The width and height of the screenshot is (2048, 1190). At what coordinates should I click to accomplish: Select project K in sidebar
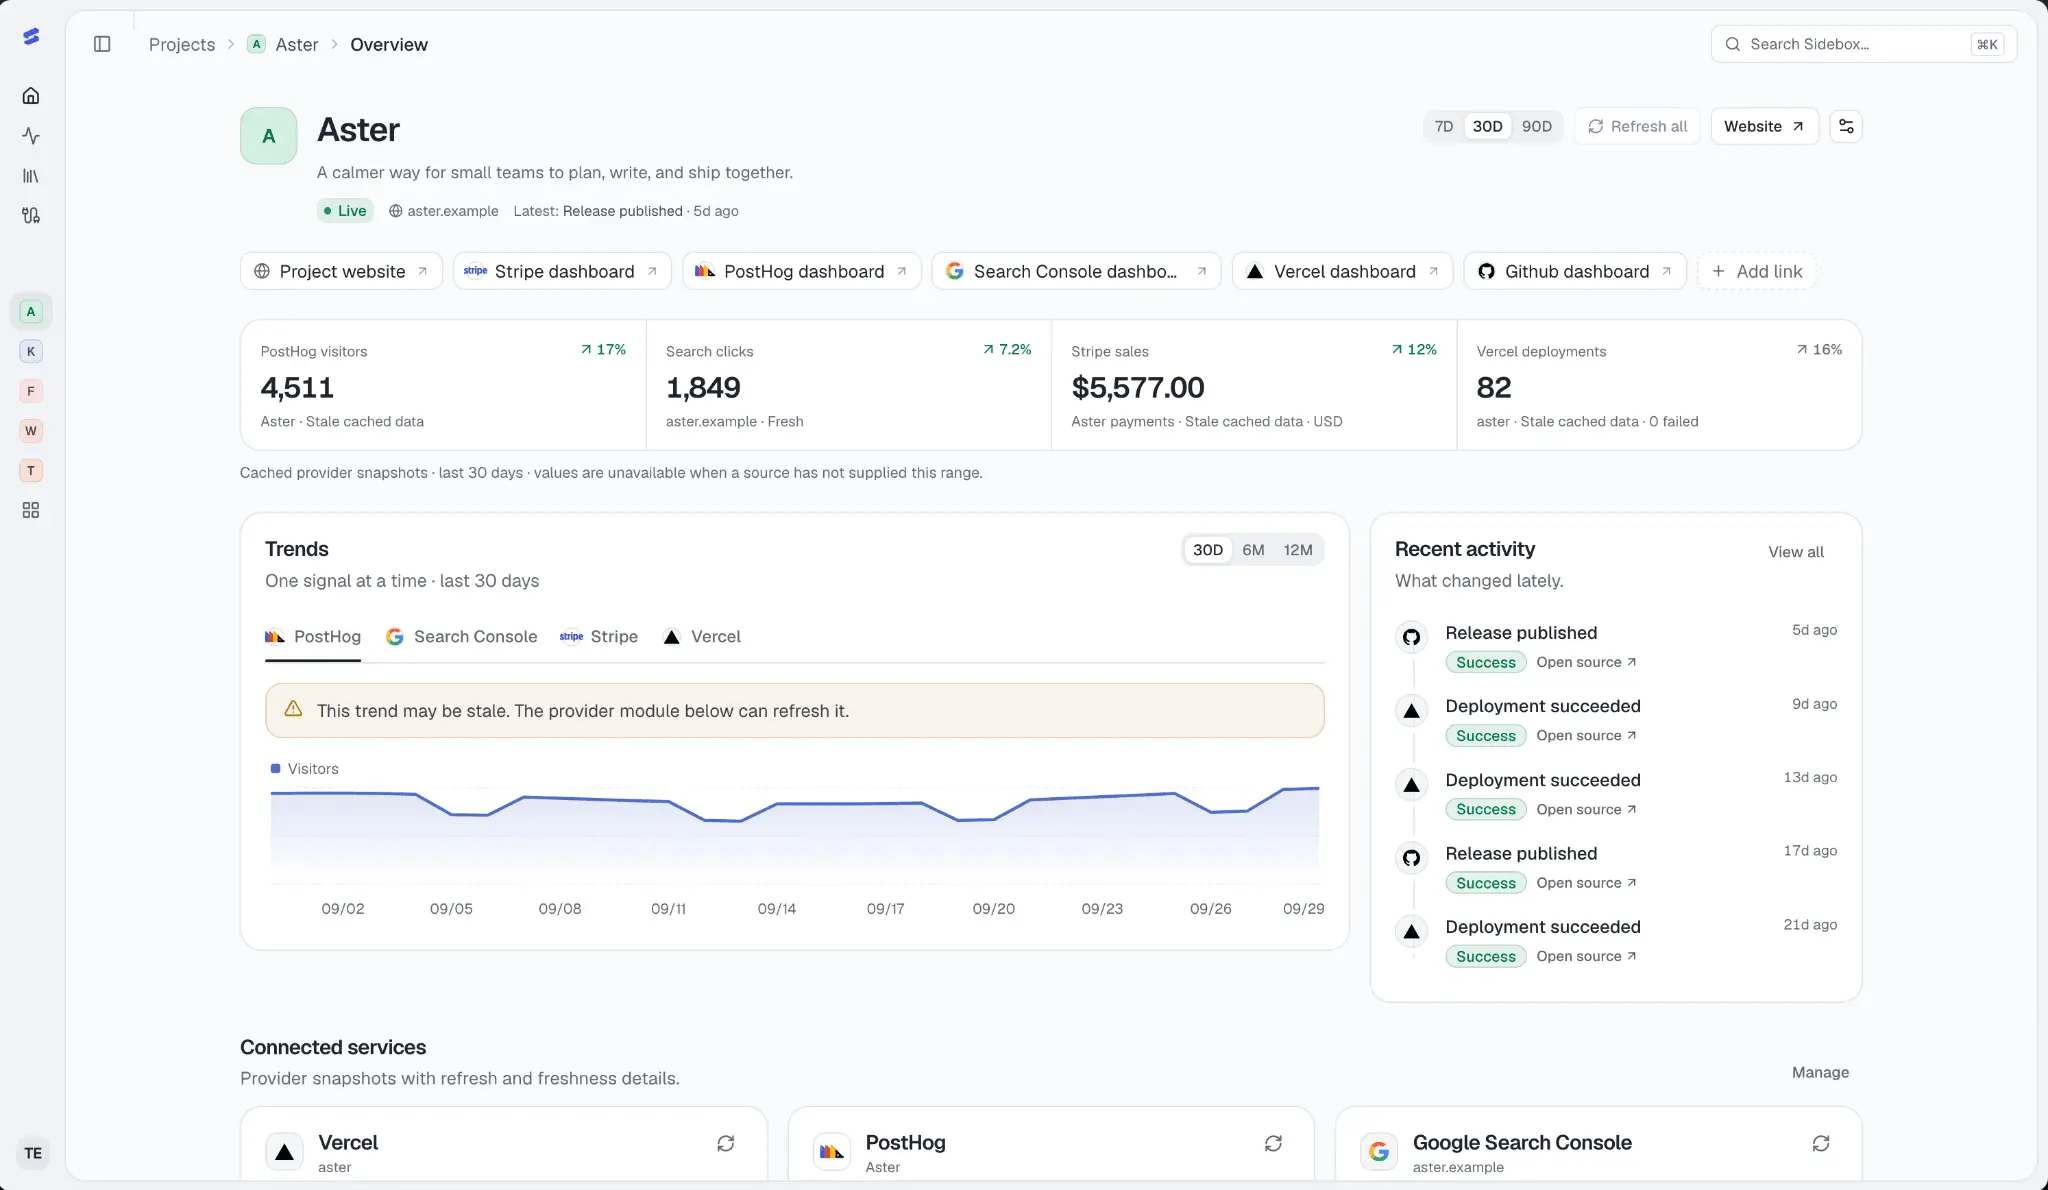coord(31,351)
